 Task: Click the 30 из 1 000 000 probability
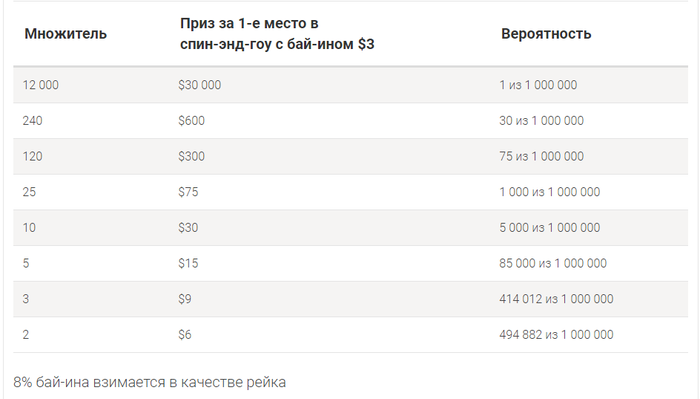click(542, 121)
